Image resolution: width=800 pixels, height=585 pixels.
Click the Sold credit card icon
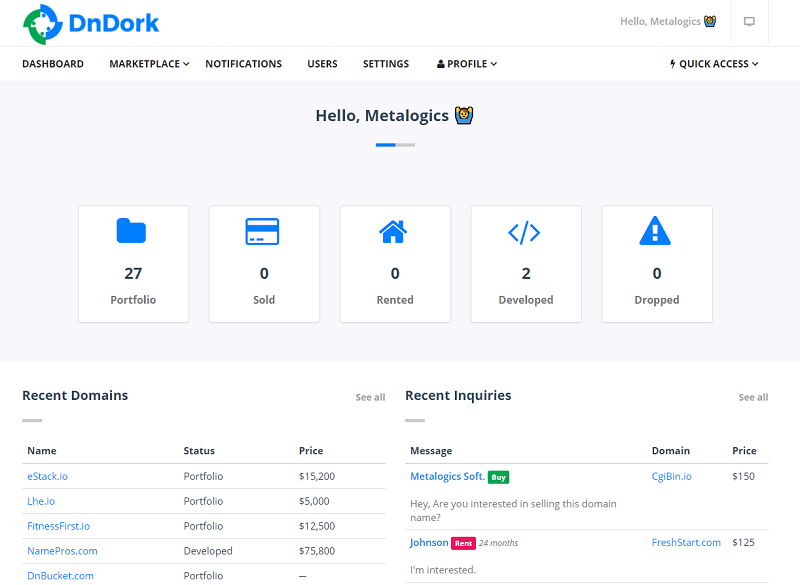coord(264,231)
